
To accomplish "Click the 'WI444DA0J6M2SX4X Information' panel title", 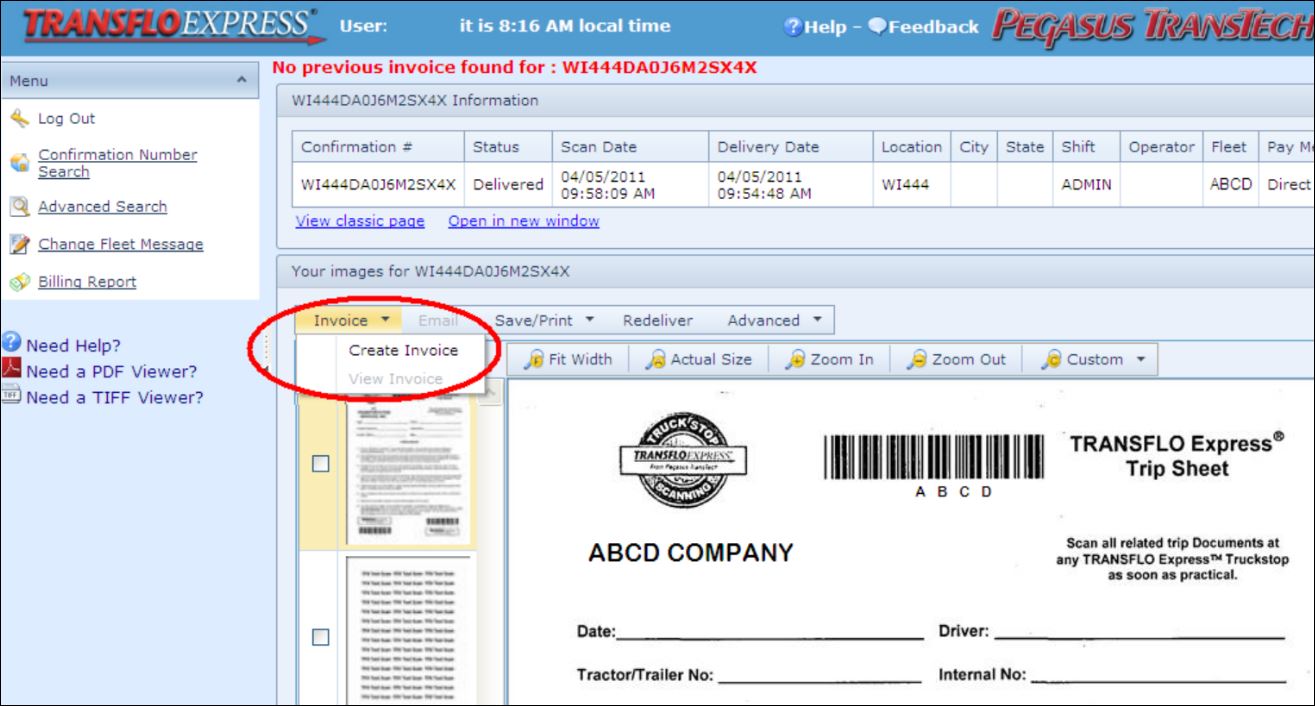I will tap(414, 100).
